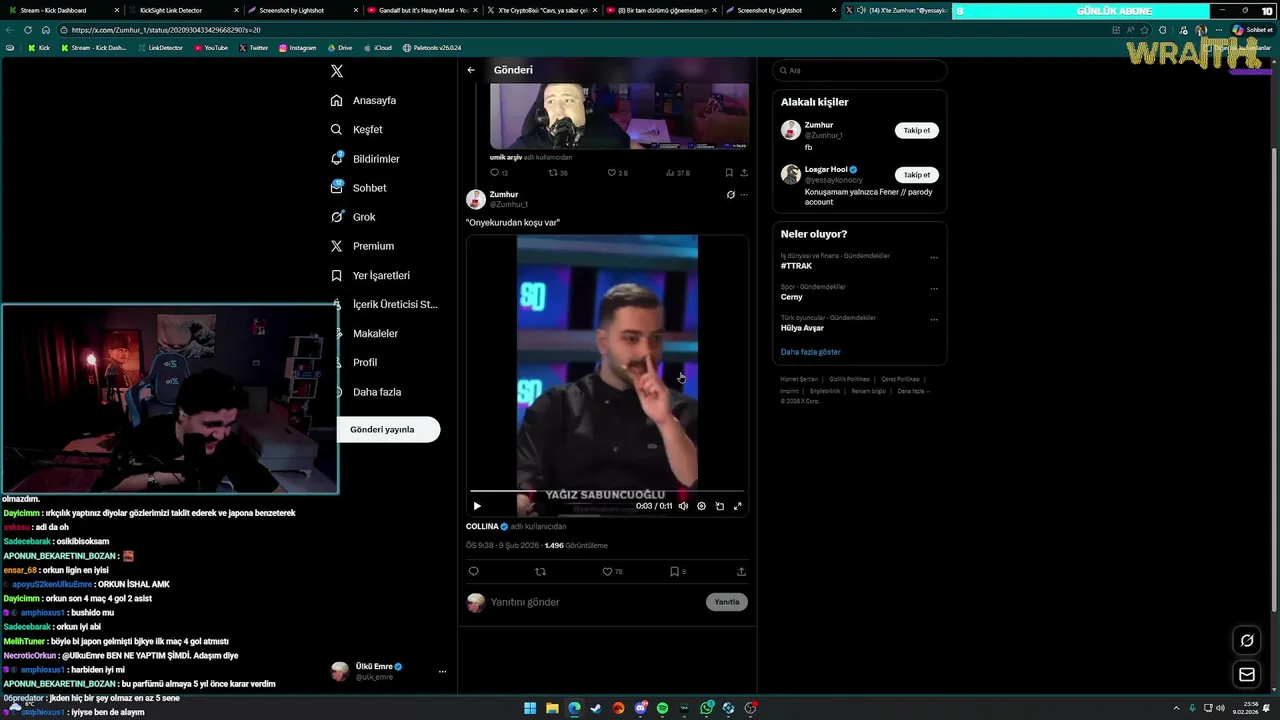1280x720 pixels.
Task: Enter fullscreen on the video
Action: point(738,506)
